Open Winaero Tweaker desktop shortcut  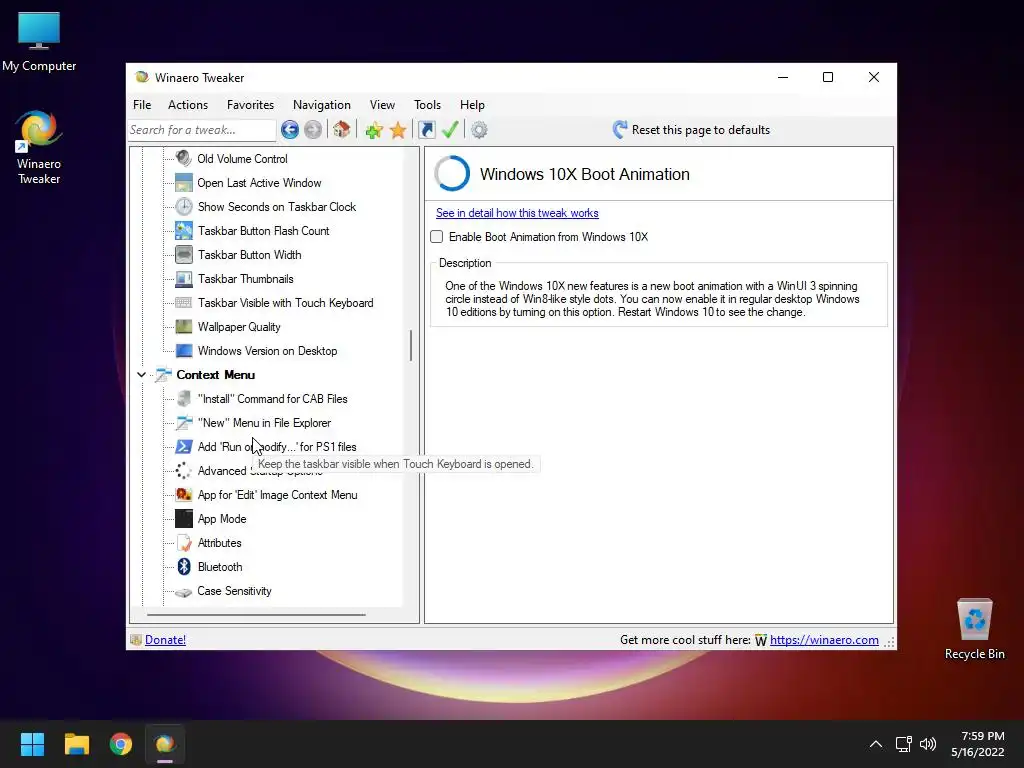coord(39,148)
